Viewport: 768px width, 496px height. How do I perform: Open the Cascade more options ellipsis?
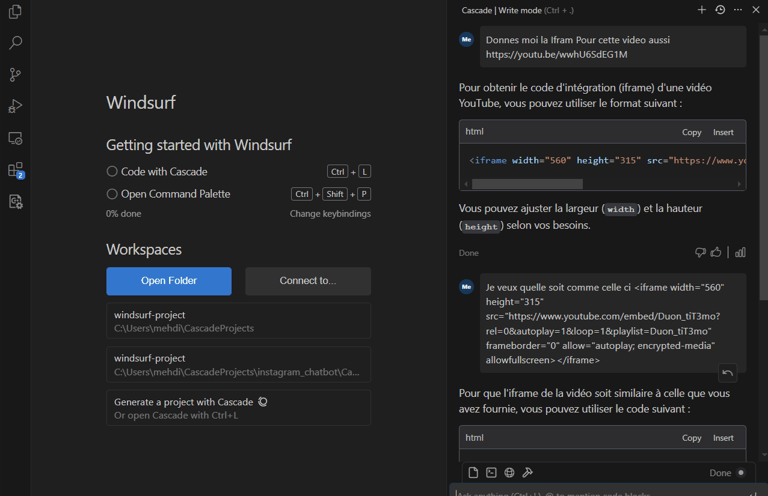(738, 10)
